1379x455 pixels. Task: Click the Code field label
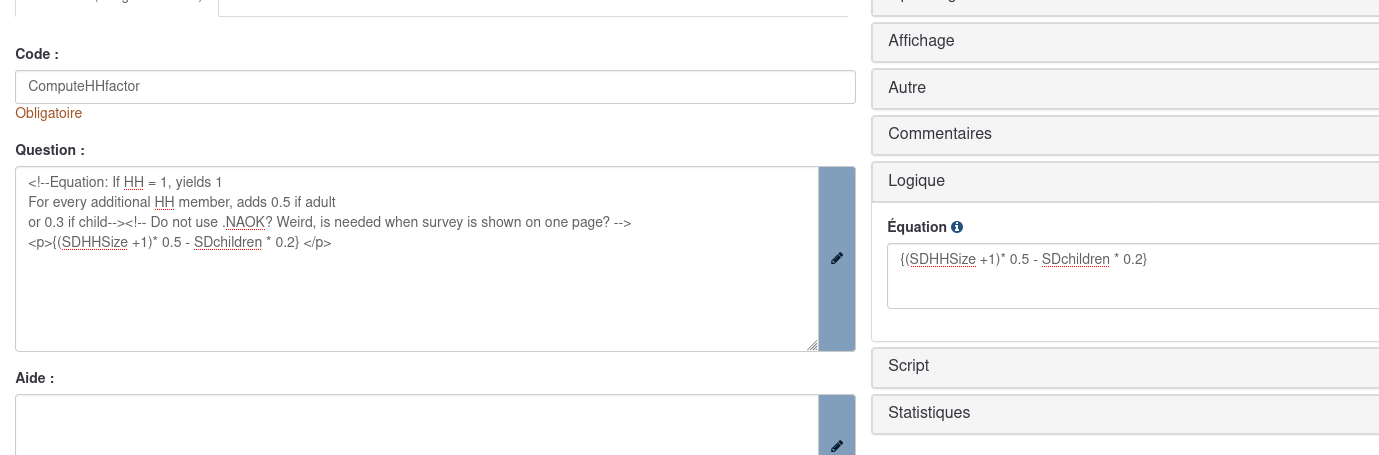click(x=37, y=54)
